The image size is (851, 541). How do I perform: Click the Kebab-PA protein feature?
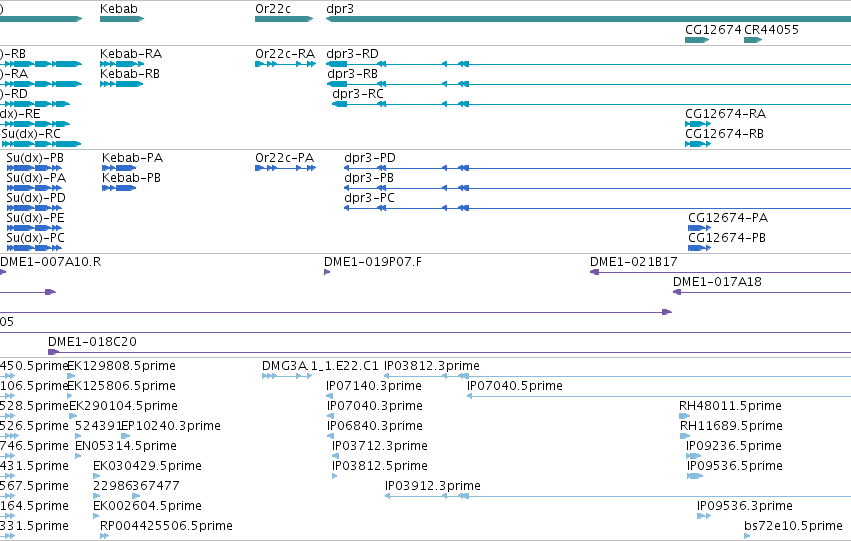click(x=119, y=168)
